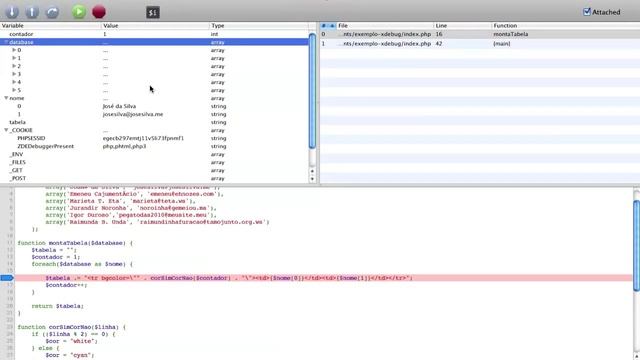
Task: Click the red Stop debugging button
Action: [99, 12]
